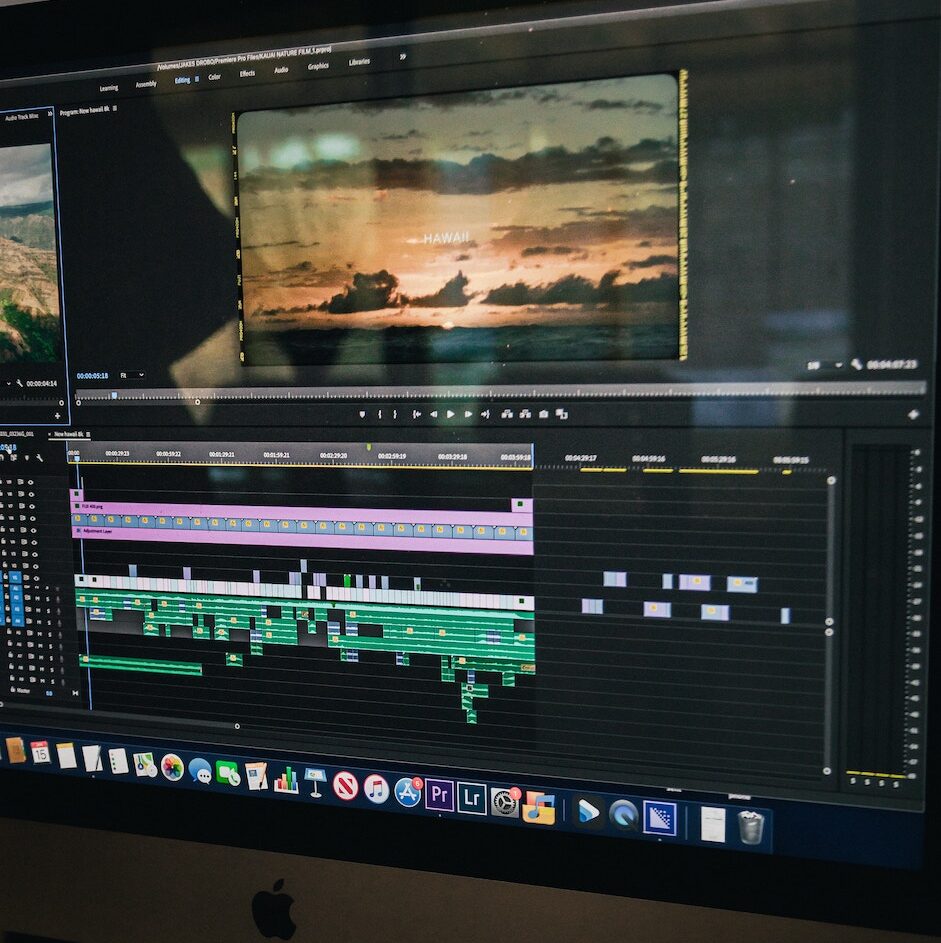This screenshot has width=941, height=943.
Task: Click the timecode field showing 00:00:05:18
Action: (x=91, y=375)
